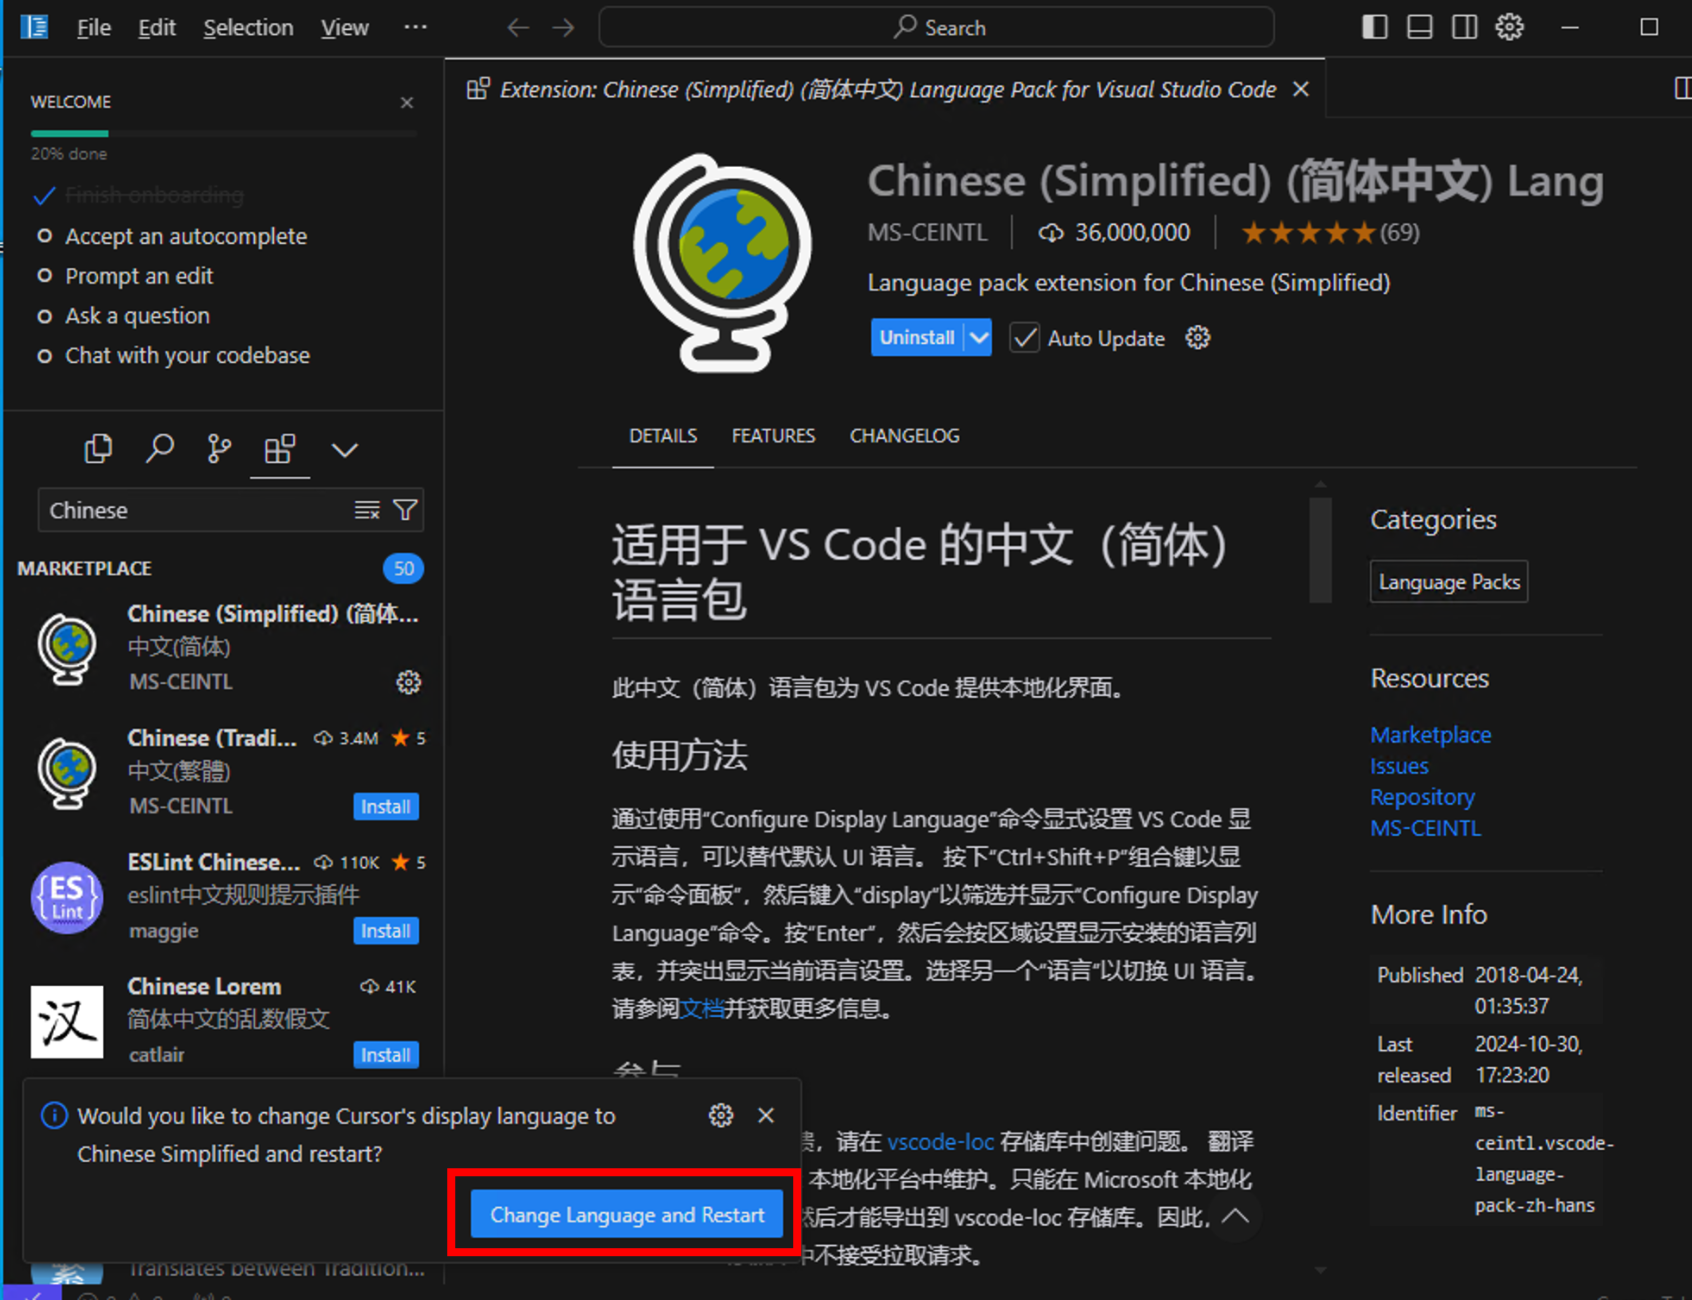Split the editor with top-right icon
This screenshot has width=1692, height=1300.
[x=1682, y=89]
